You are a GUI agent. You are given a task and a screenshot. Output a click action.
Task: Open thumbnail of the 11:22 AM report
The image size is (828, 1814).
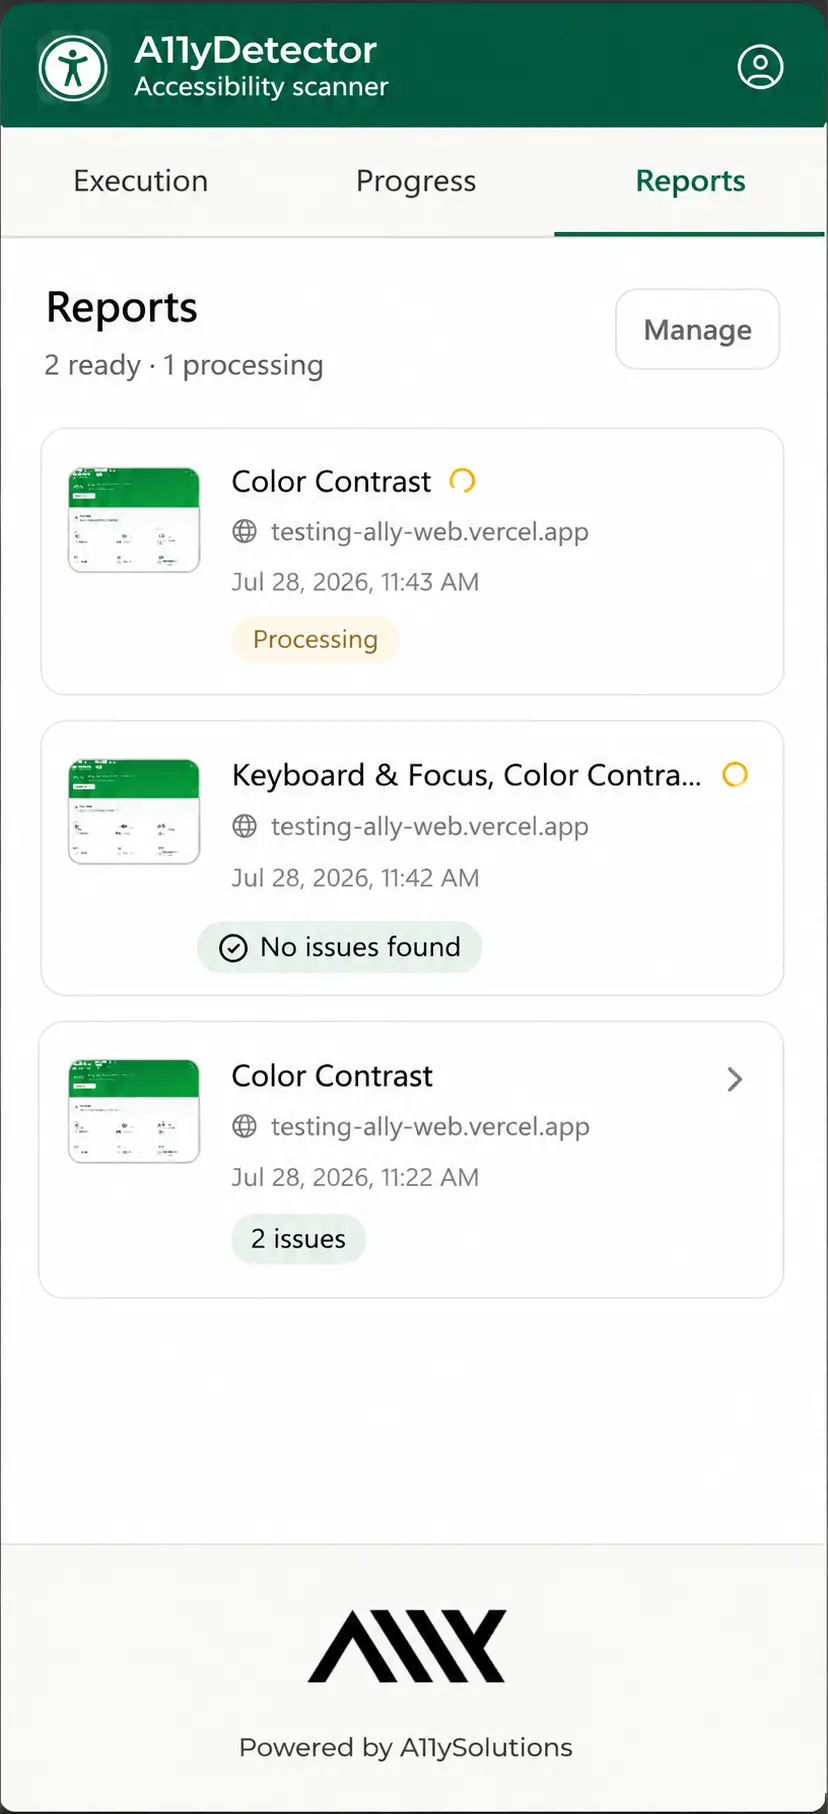point(134,1111)
